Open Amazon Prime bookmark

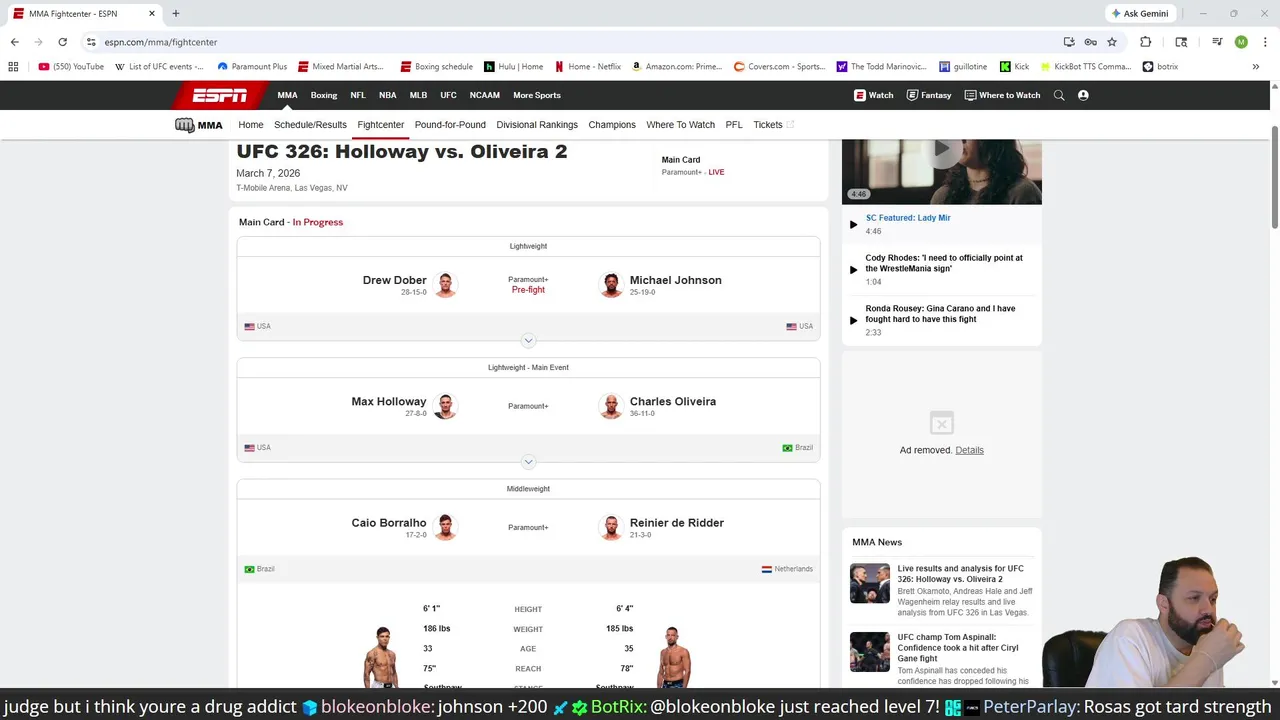pyautogui.click(x=677, y=67)
